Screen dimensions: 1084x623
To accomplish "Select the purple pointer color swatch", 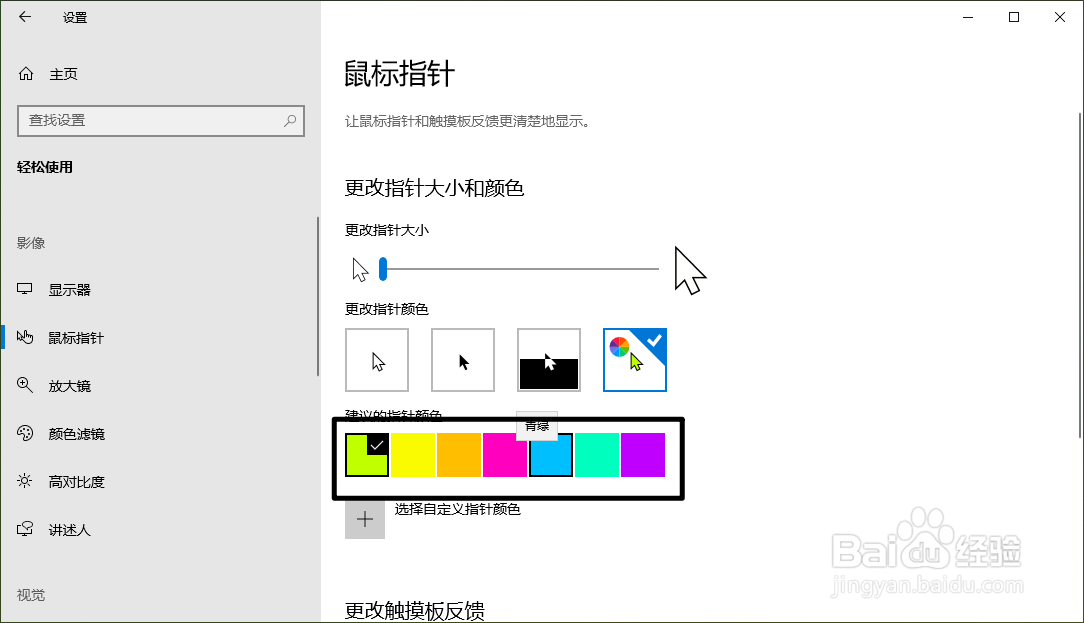I will click(x=643, y=455).
